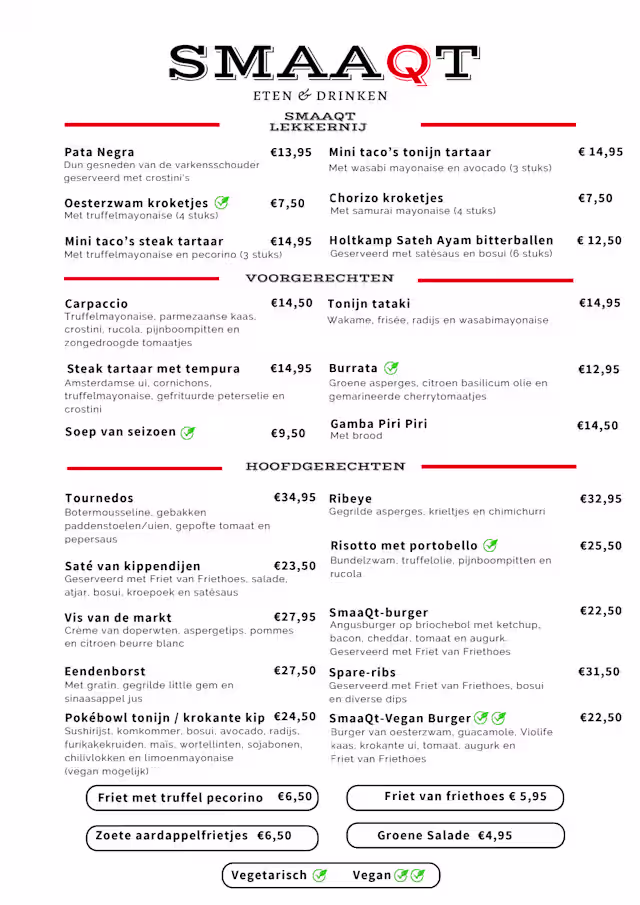Jump to the Voorgerechten section heading
The image size is (640, 905).
(x=320, y=278)
